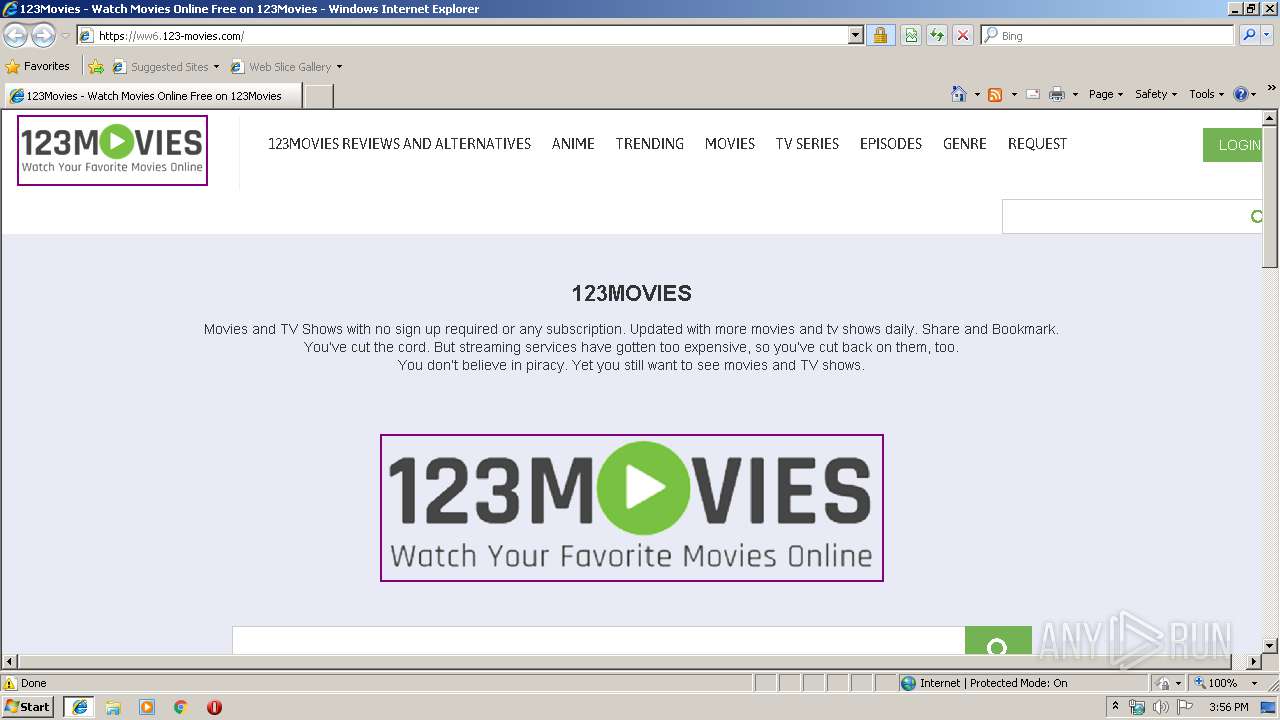The width and height of the screenshot is (1280, 720).
Task: Click the volume speaker tray icon
Action: pyautogui.click(x=1160, y=707)
